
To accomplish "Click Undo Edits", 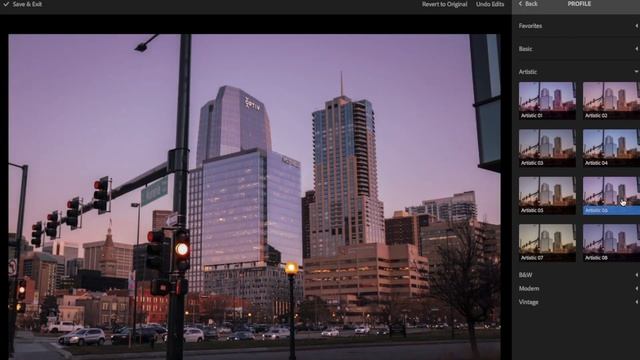I will 490,4.
